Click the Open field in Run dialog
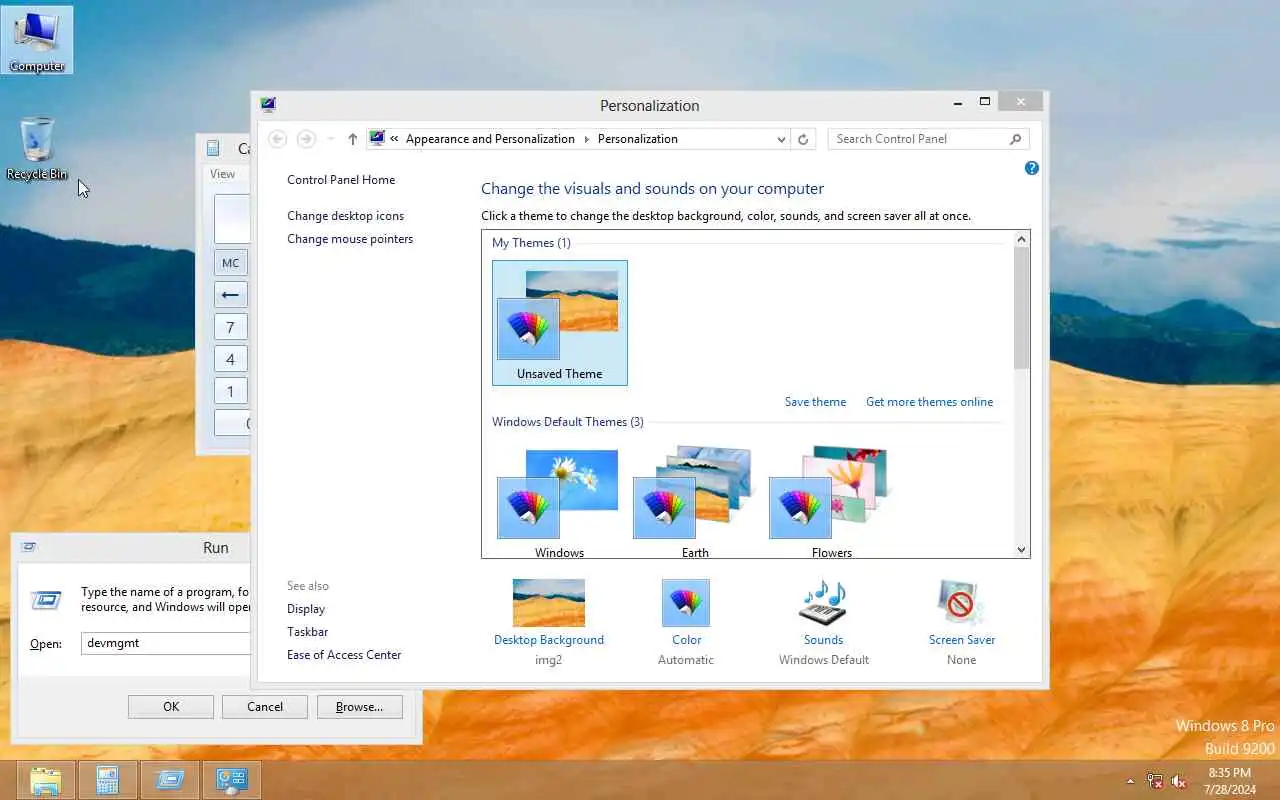Screen dimensions: 1280x800 [165, 643]
